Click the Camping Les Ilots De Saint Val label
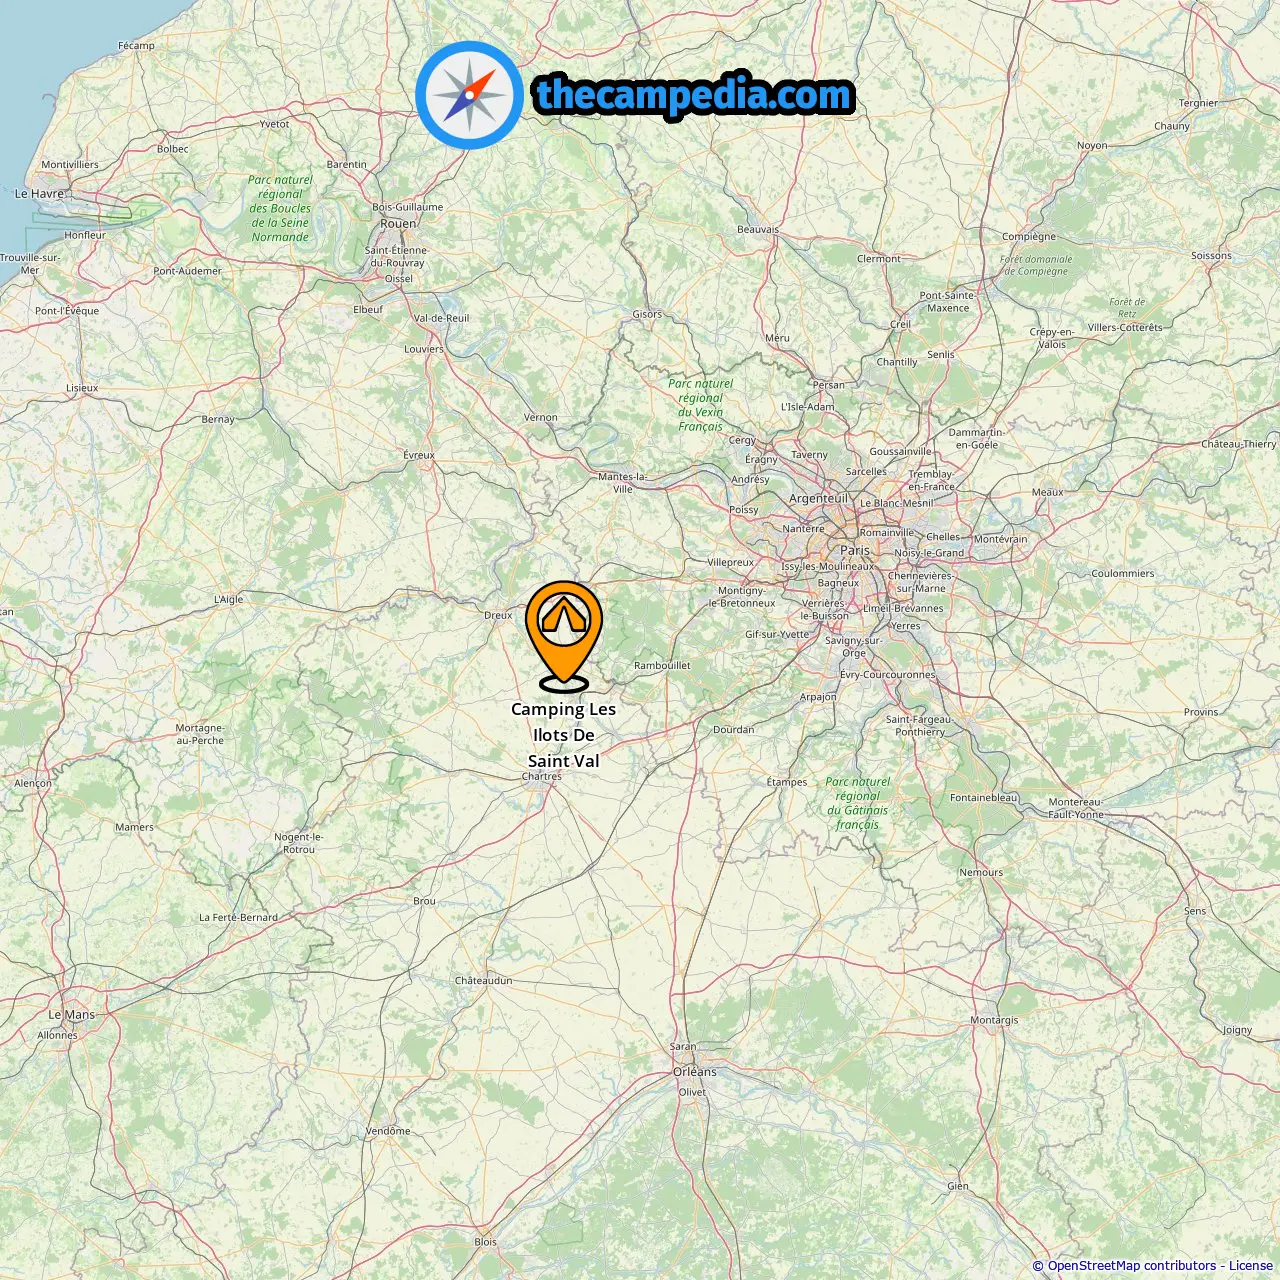Image resolution: width=1280 pixels, height=1280 pixels. (x=564, y=735)
